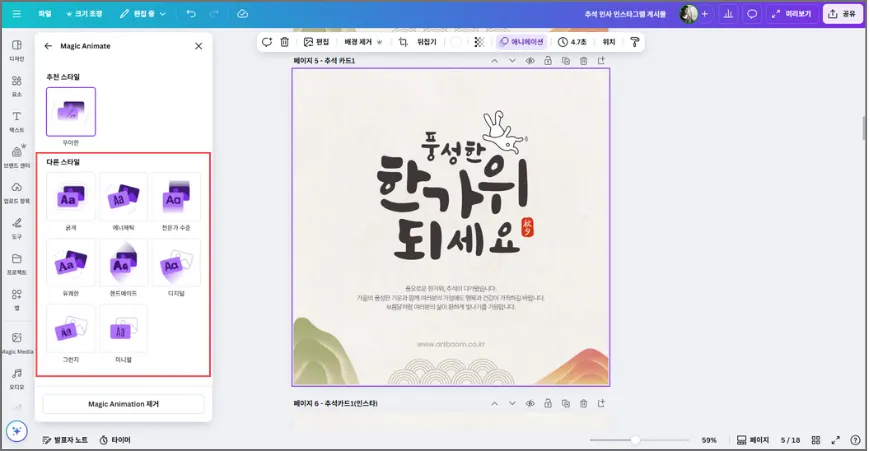Click the zoom slider handle
This screenshot has height=451, width=870.
point(635,440)
